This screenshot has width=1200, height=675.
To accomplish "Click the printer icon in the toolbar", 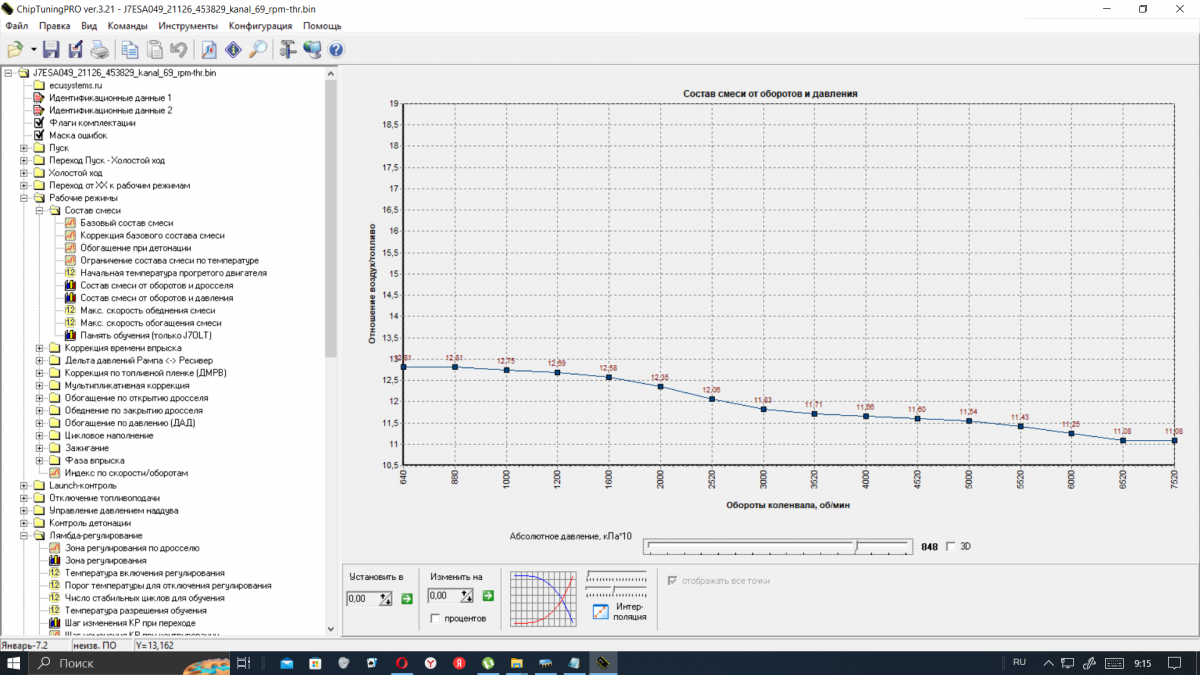I will pyautogui.click(x=99, y=49).
